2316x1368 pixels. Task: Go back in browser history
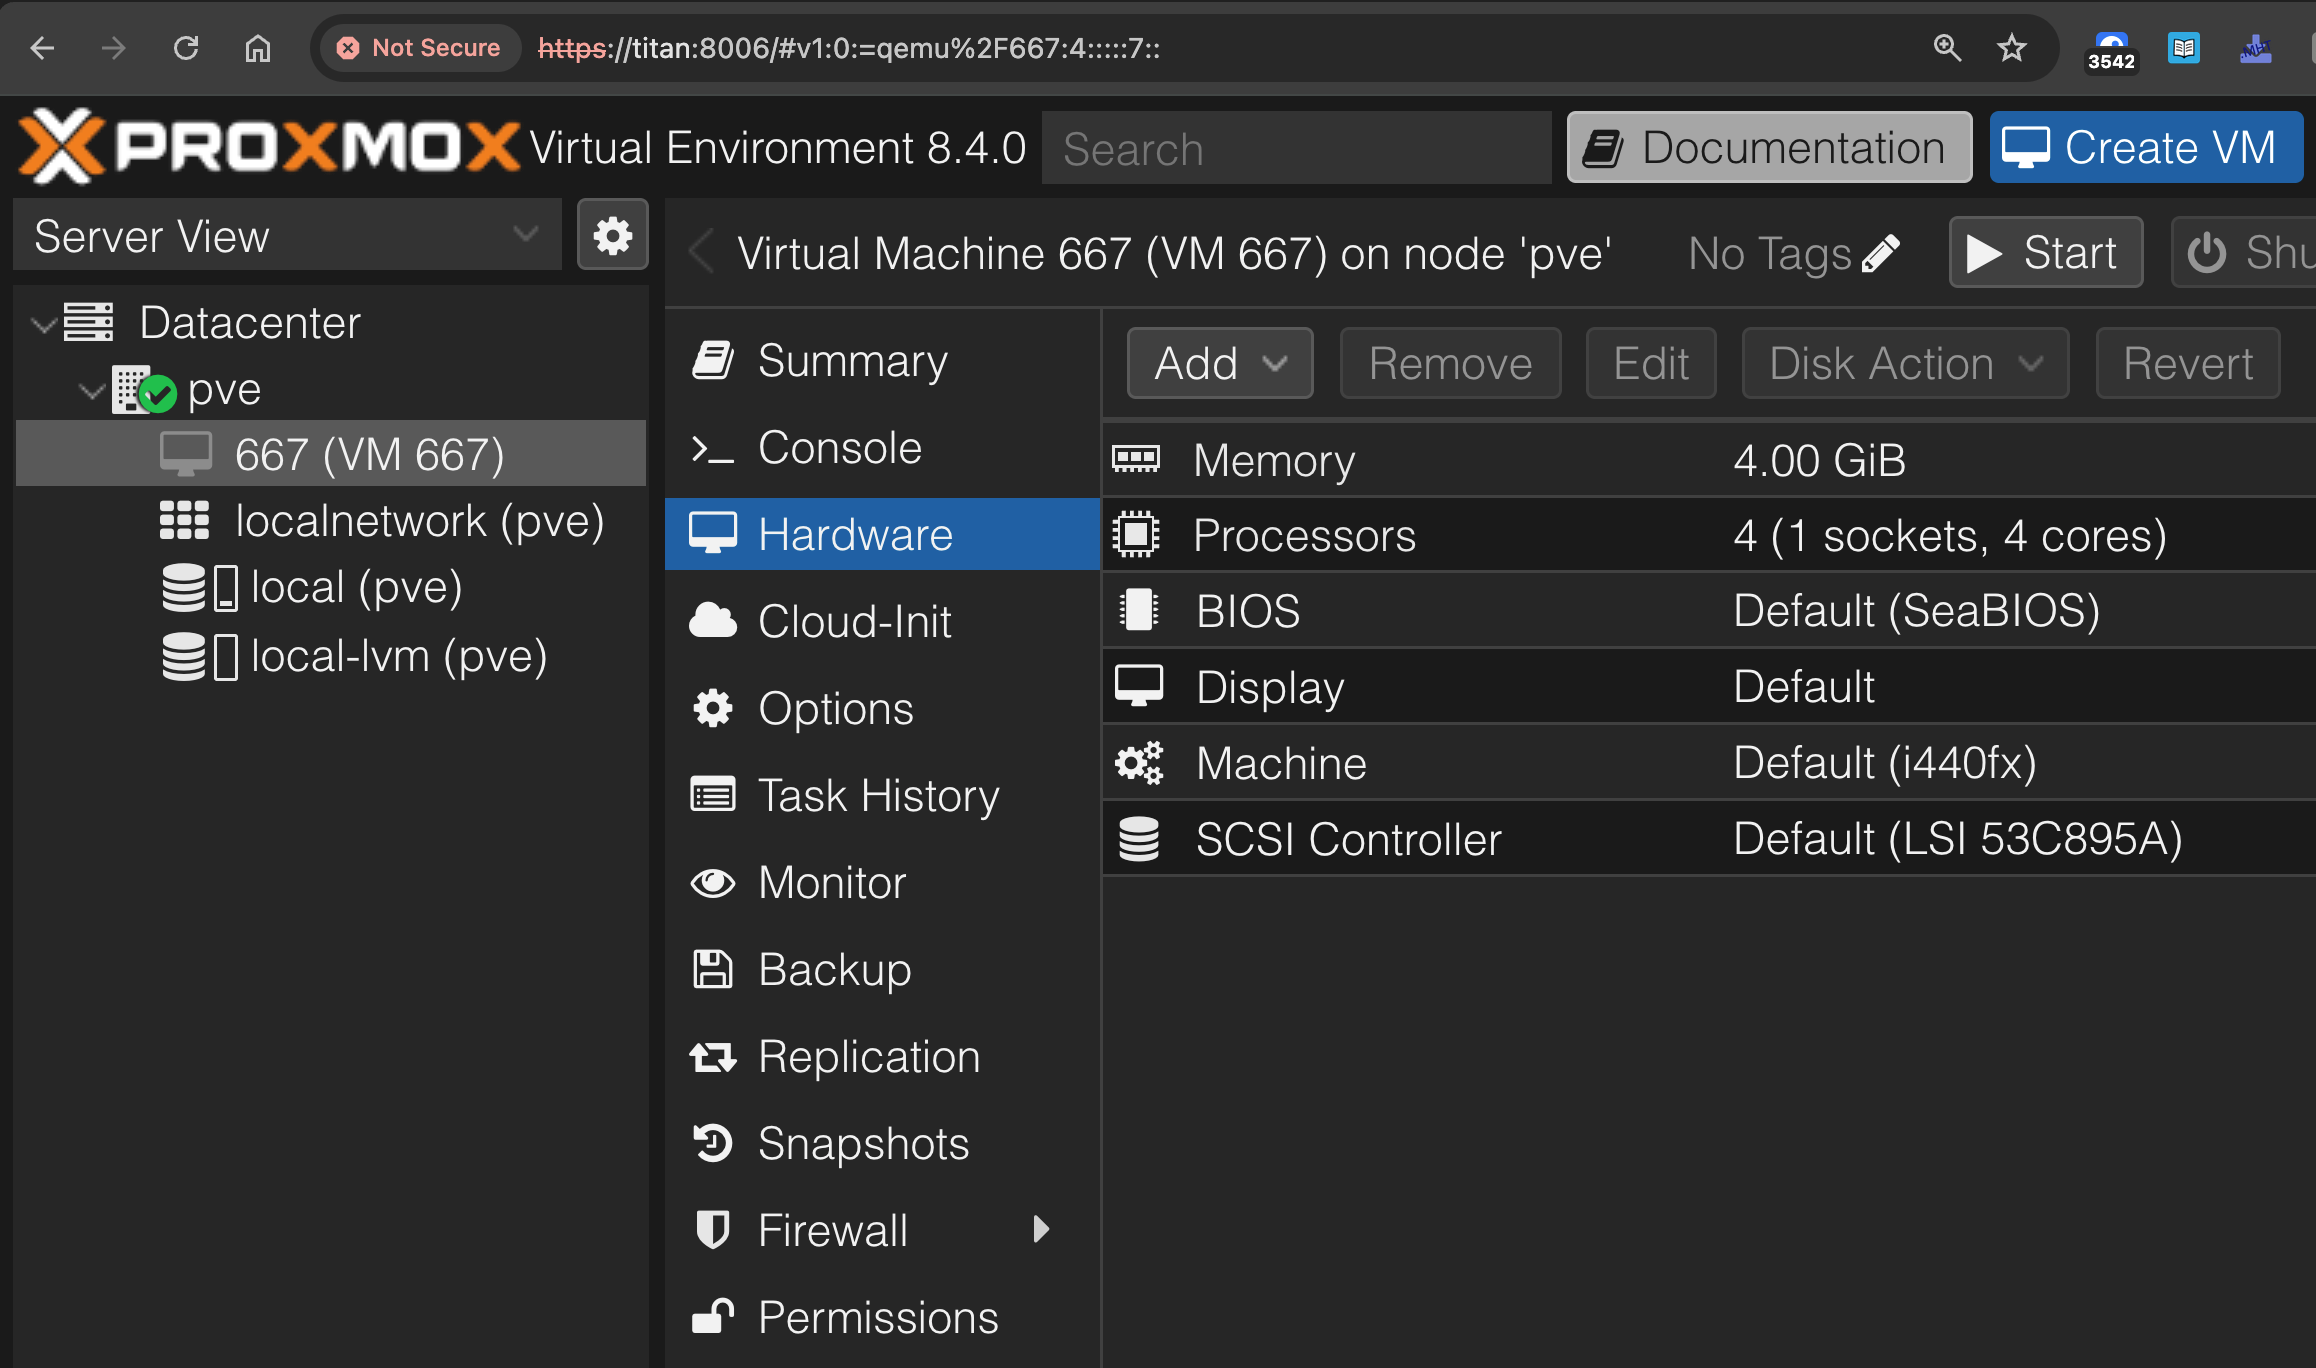(x=42, y=47)
